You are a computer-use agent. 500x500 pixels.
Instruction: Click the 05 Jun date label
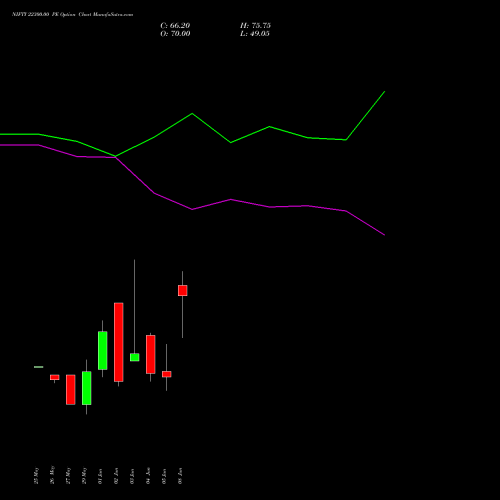point(164,476)
